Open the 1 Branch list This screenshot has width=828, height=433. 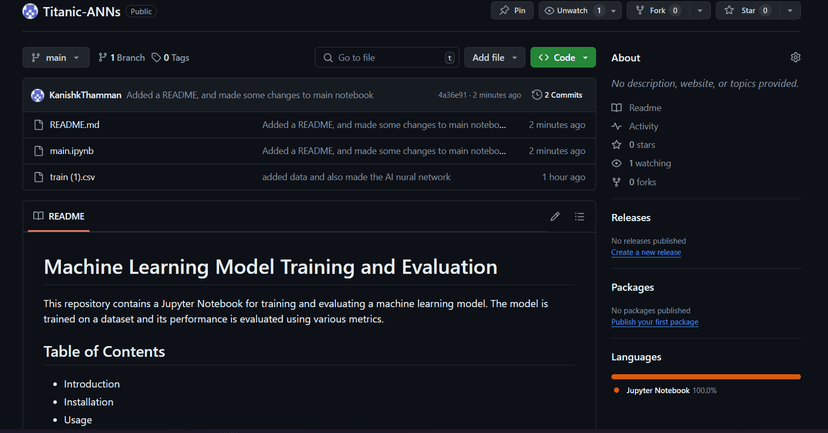tap(121, 58)
